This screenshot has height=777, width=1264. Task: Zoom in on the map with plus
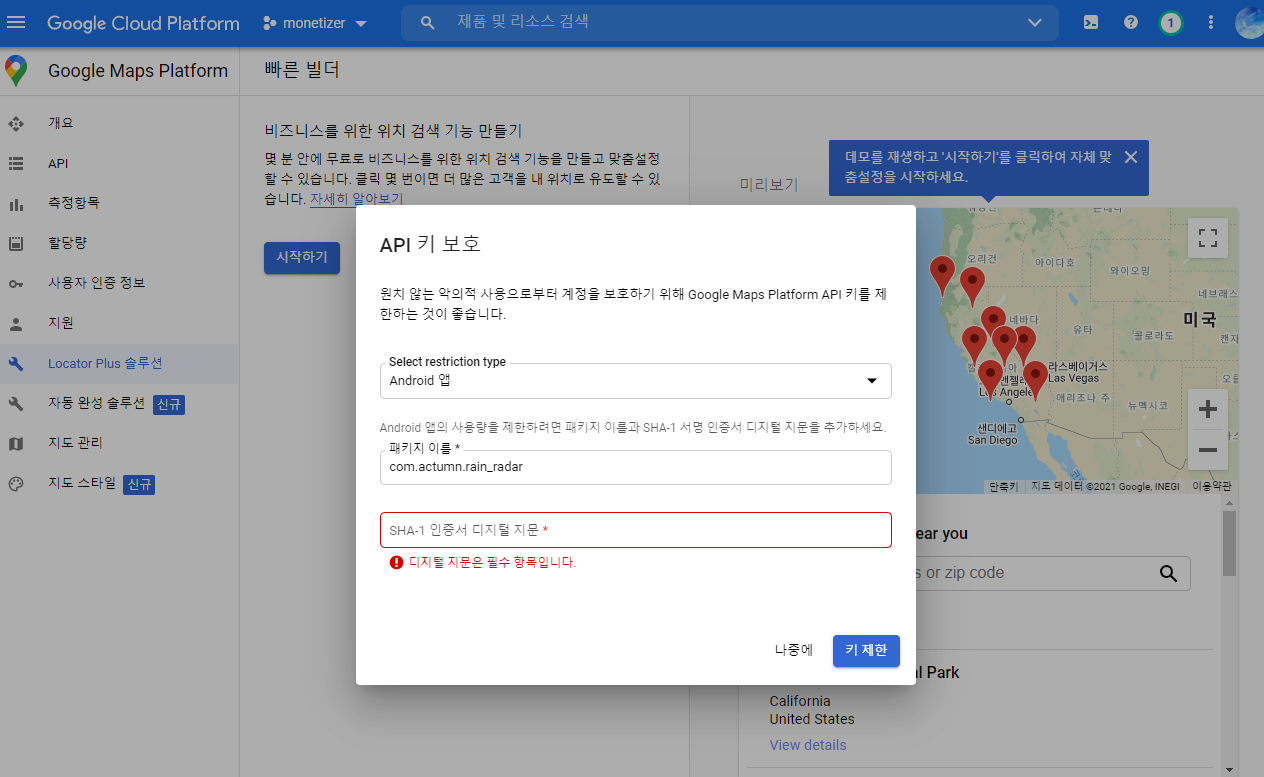click(x=1208, y=409)
